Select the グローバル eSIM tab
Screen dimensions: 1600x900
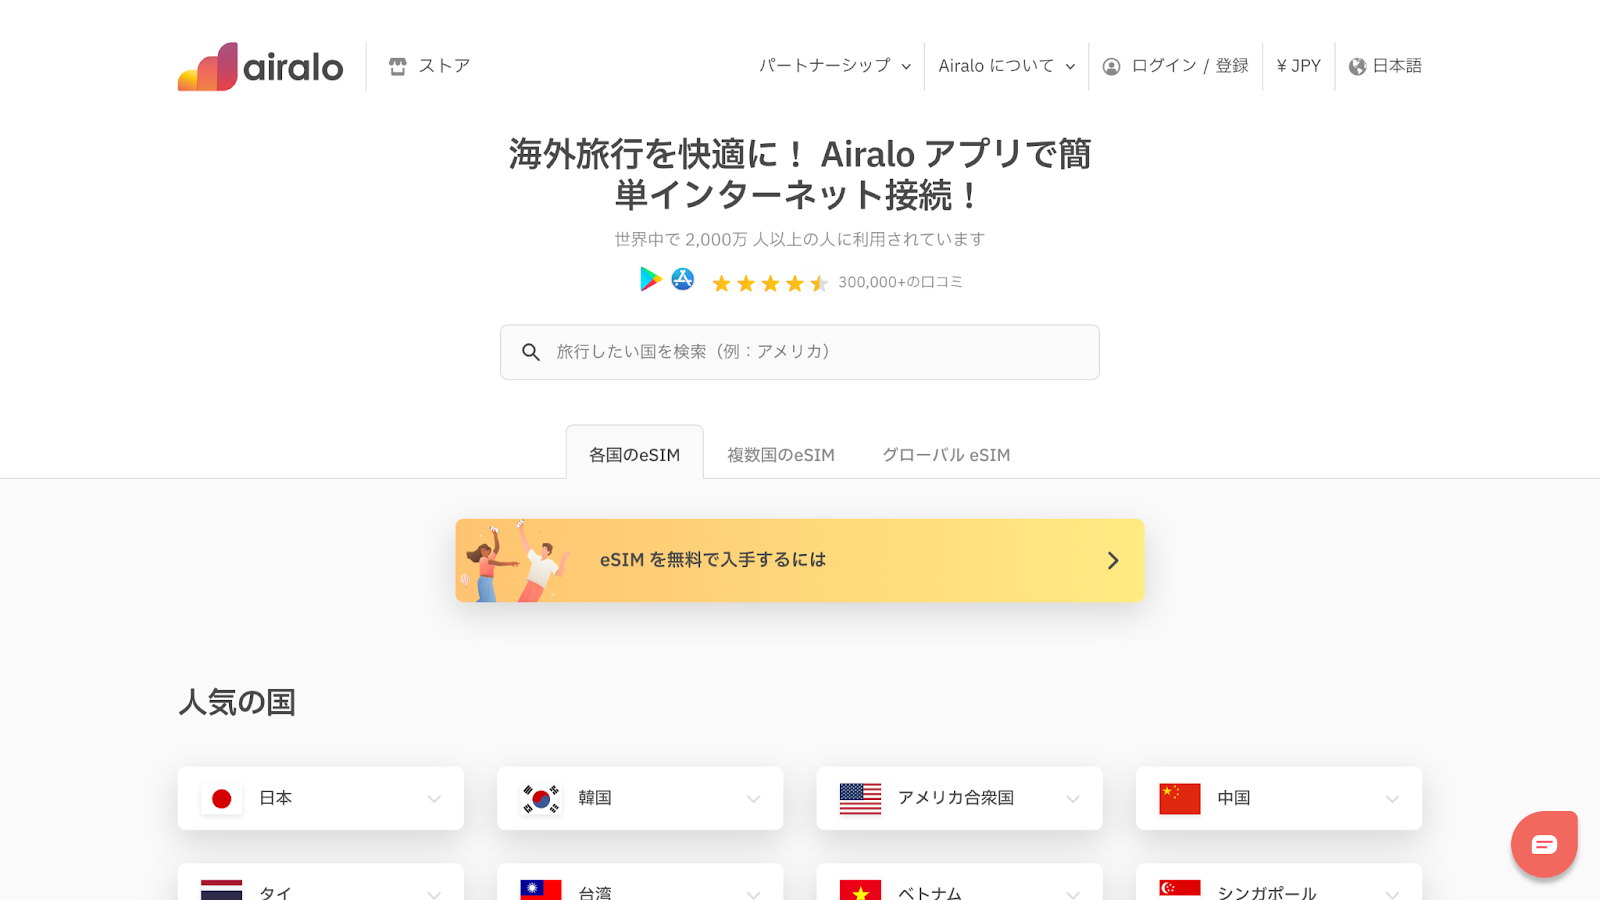[x=946, y=454]
